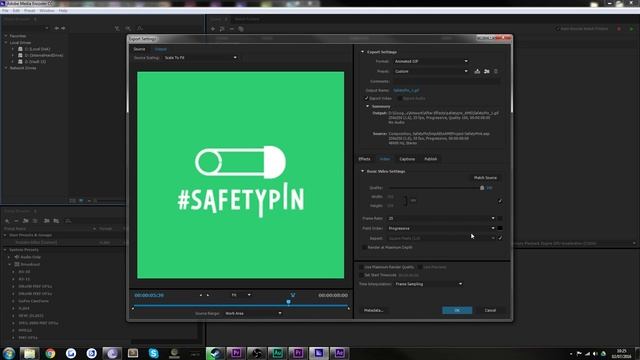
Task: Click current timecode at preview bottom left
Action: point(149,295)
